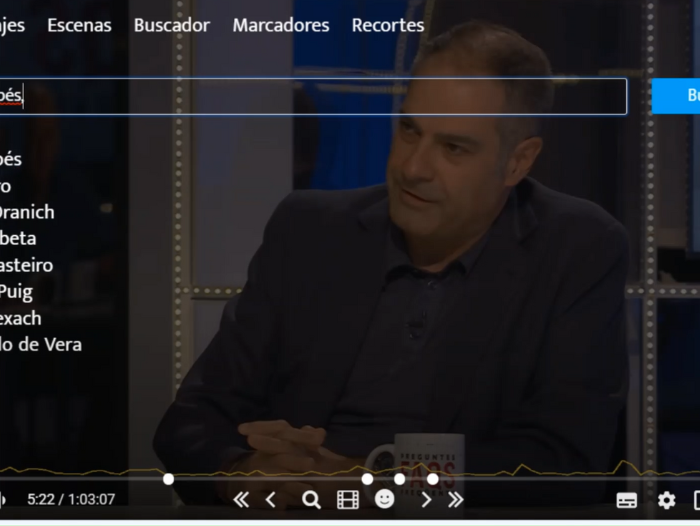Click the current playback position handle
This screenshot has width=700, height=526.
pyautogui.click(x=168, y=479)
